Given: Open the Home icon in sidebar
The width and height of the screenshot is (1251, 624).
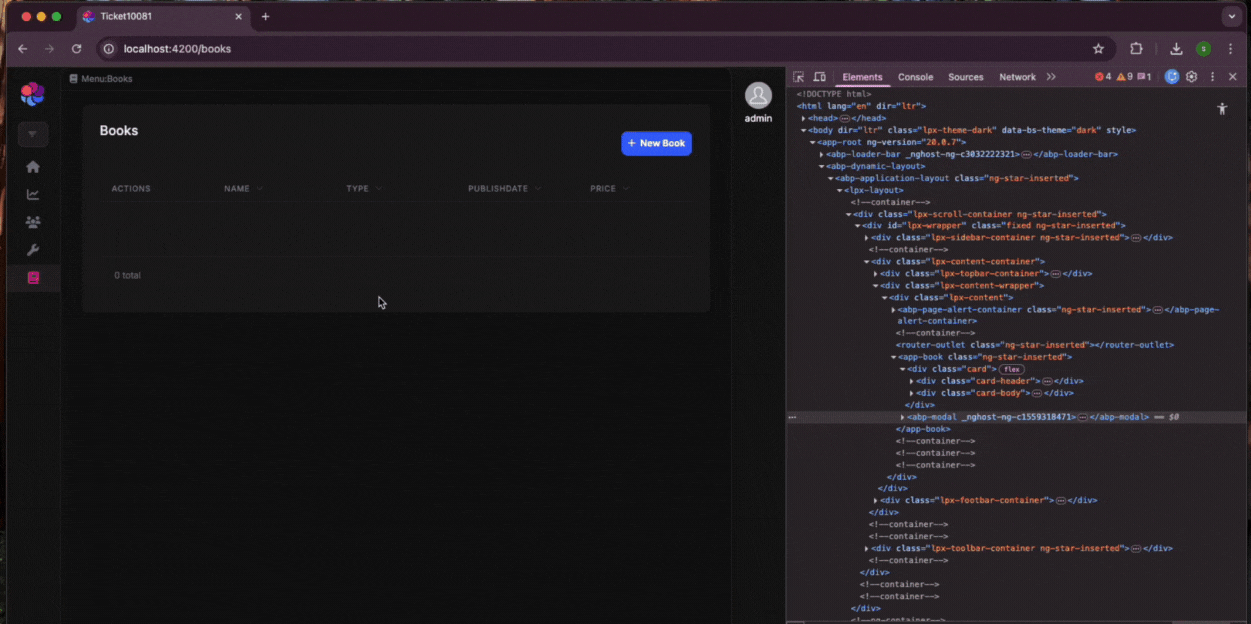Looking at the screenshot, I should (33, 167).
